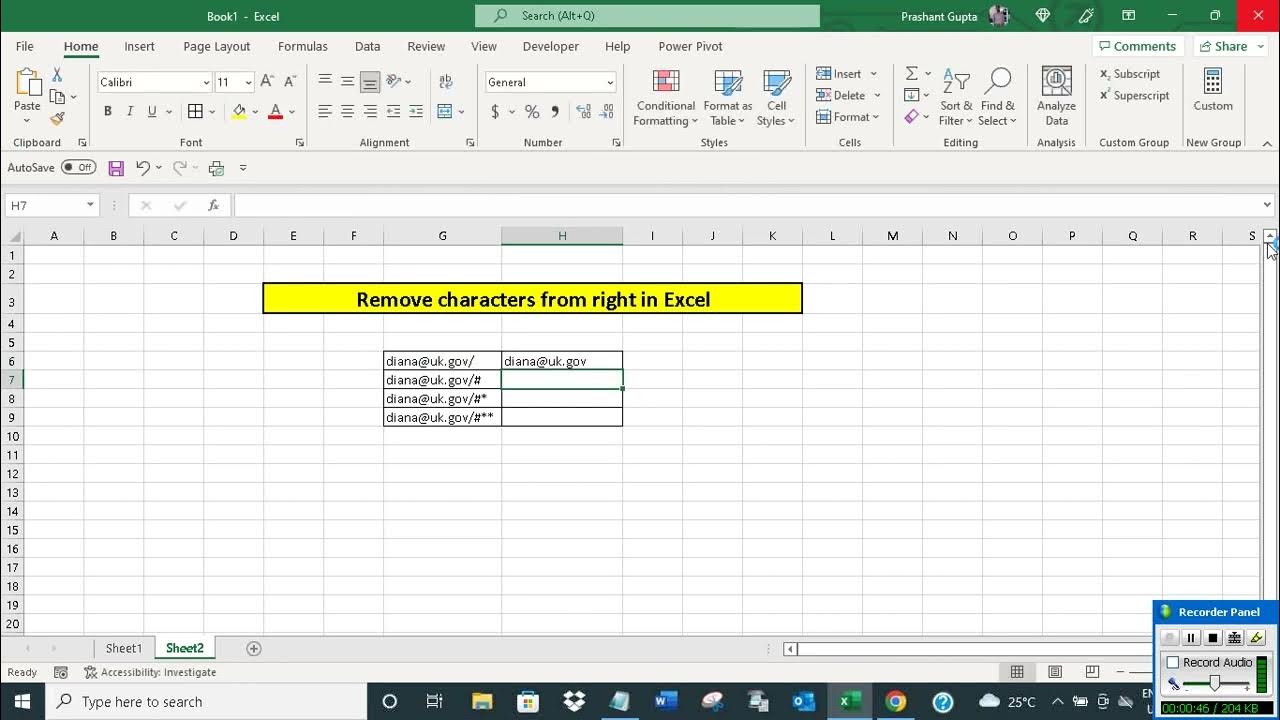
Task: Expand the Name Box dropdown
Action: (90, 205)
